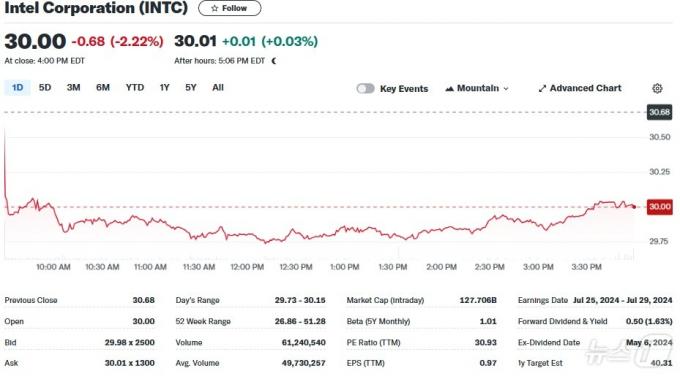The height and width of the screenshot is (376, 680).
Task: Choose the YTD range tab
Action: (x=135, y=88)
